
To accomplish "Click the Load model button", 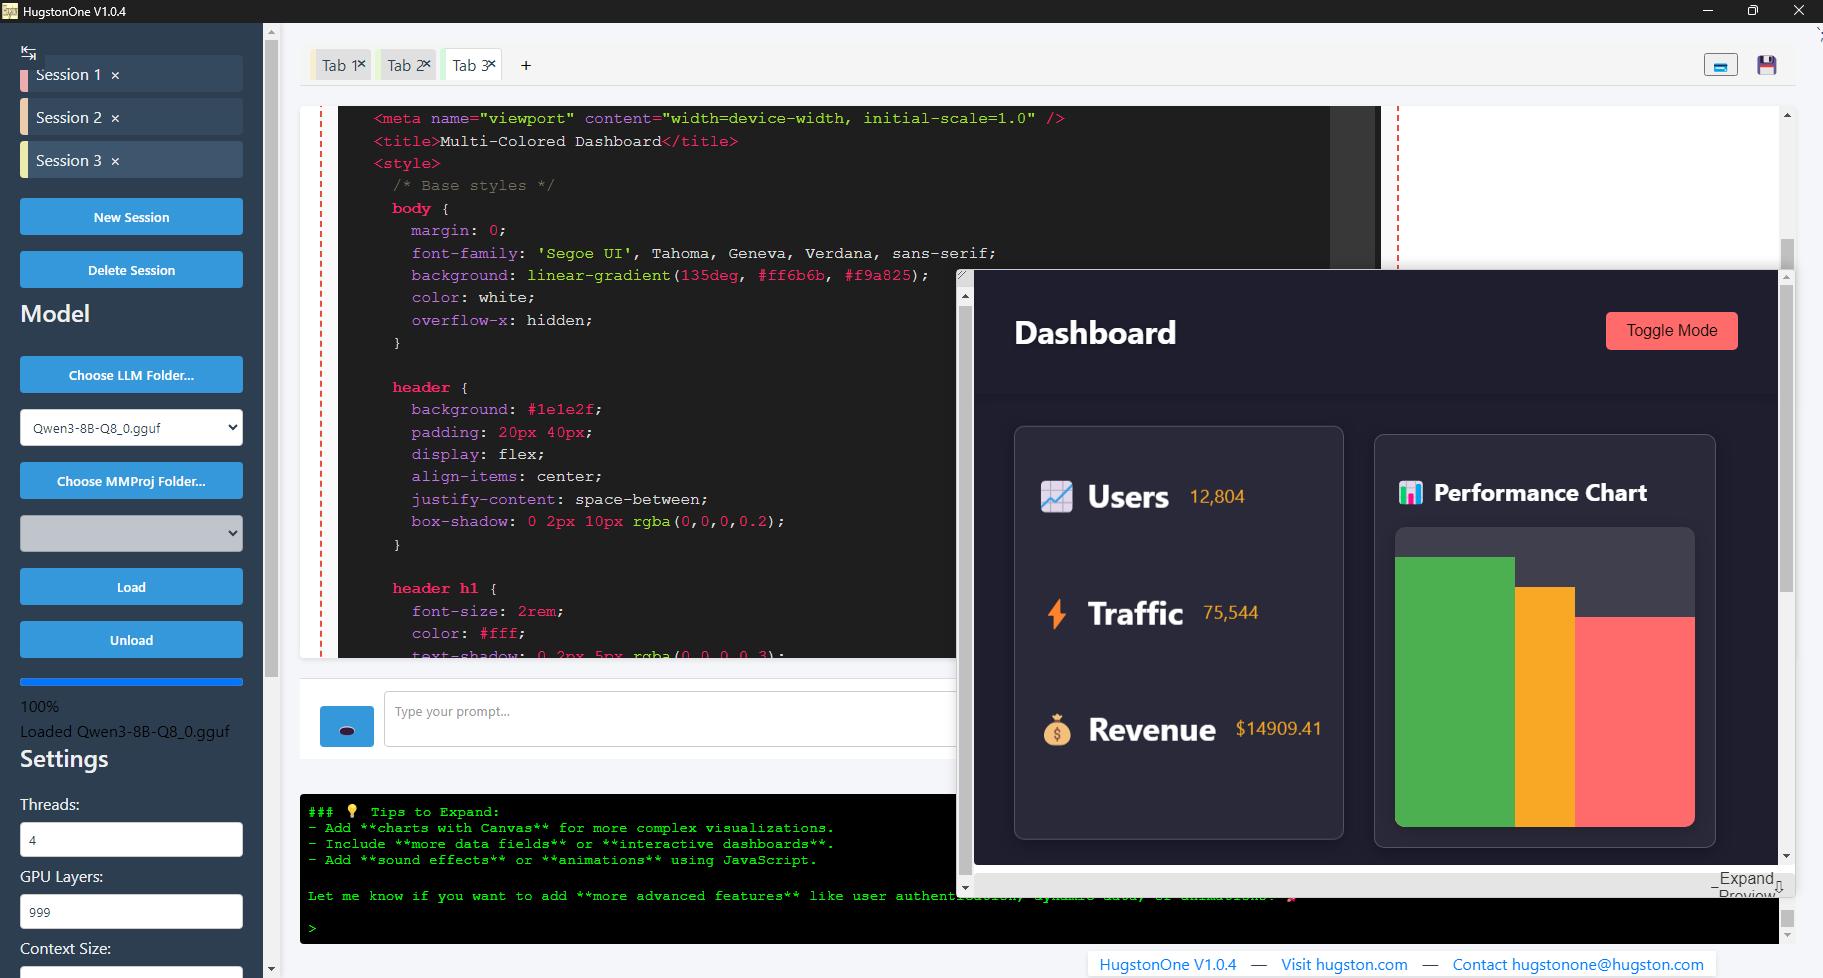I will [x=131, y=587].
